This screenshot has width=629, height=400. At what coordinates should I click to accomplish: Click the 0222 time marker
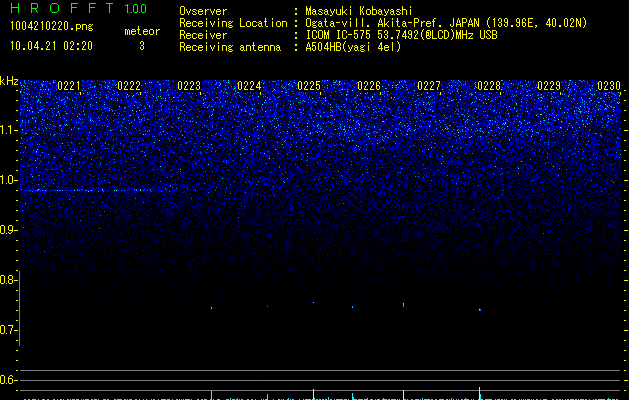[x=129, y=86]
